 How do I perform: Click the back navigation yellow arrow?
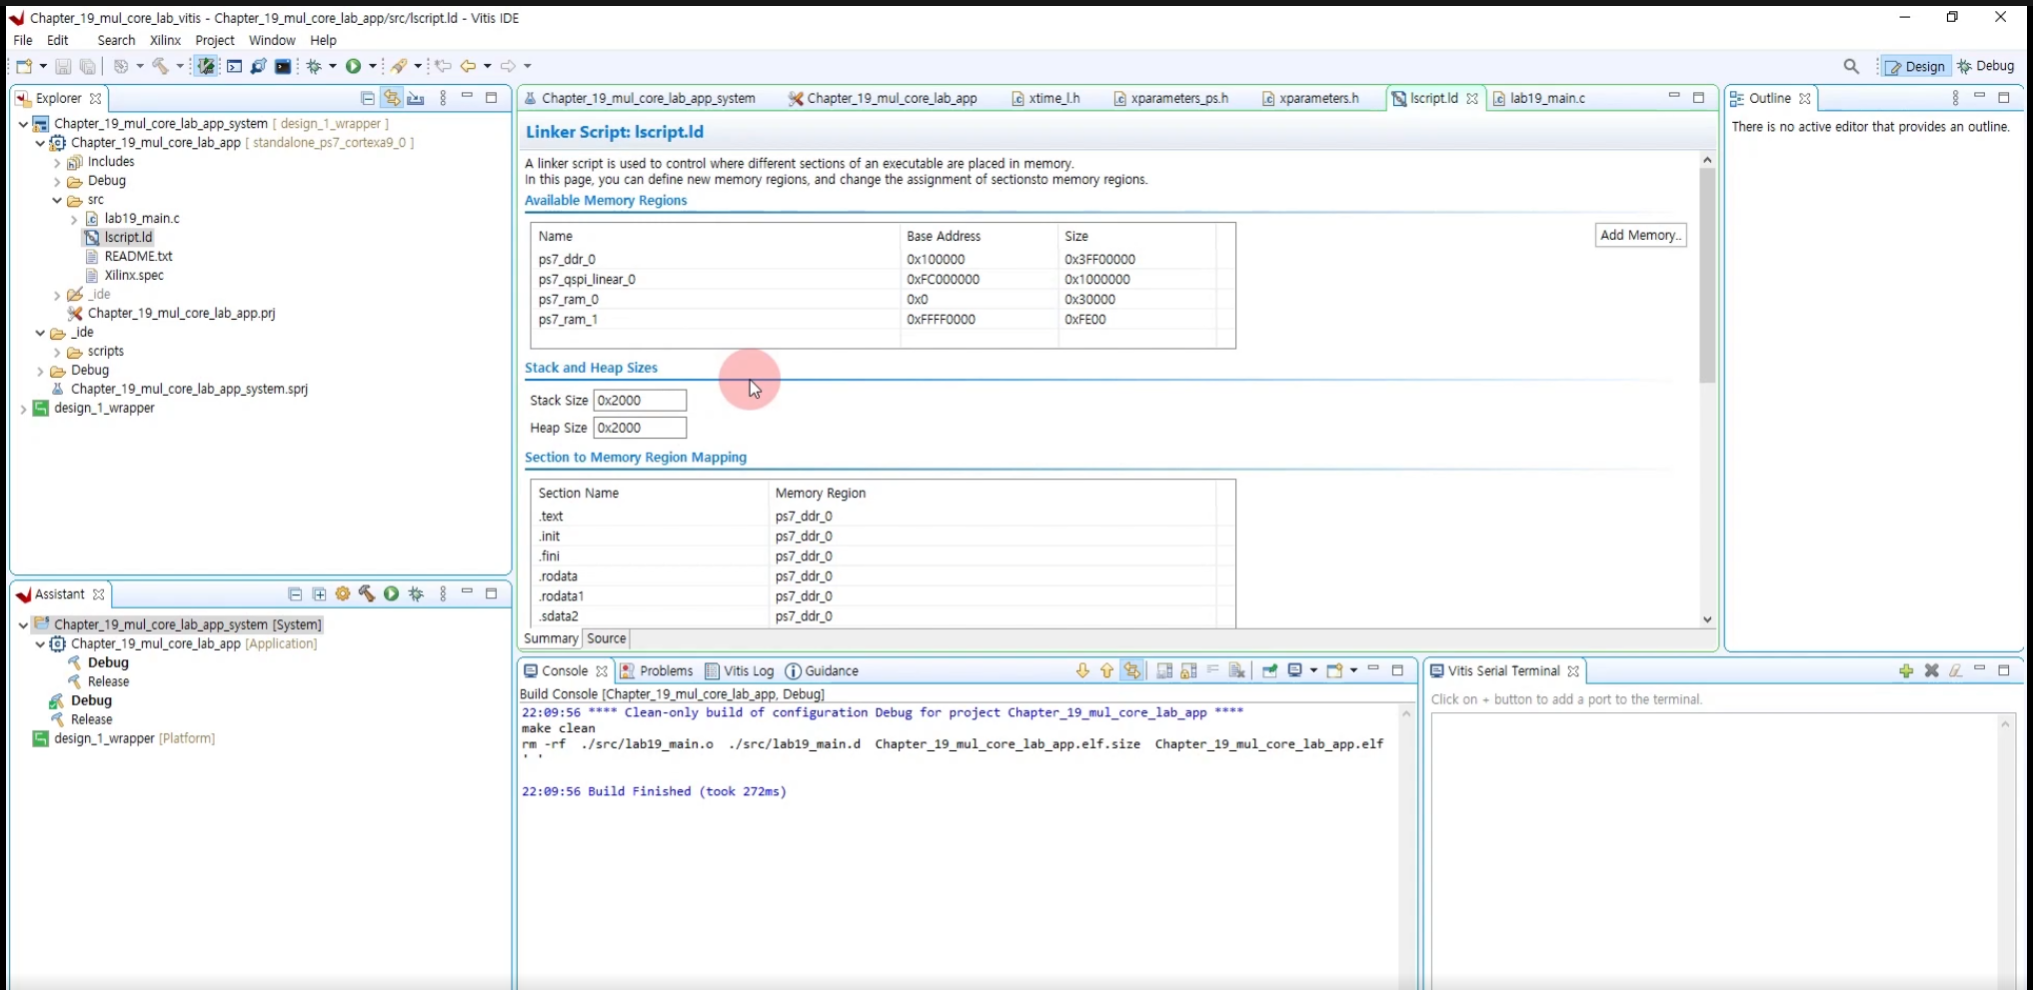pos(467,66)
